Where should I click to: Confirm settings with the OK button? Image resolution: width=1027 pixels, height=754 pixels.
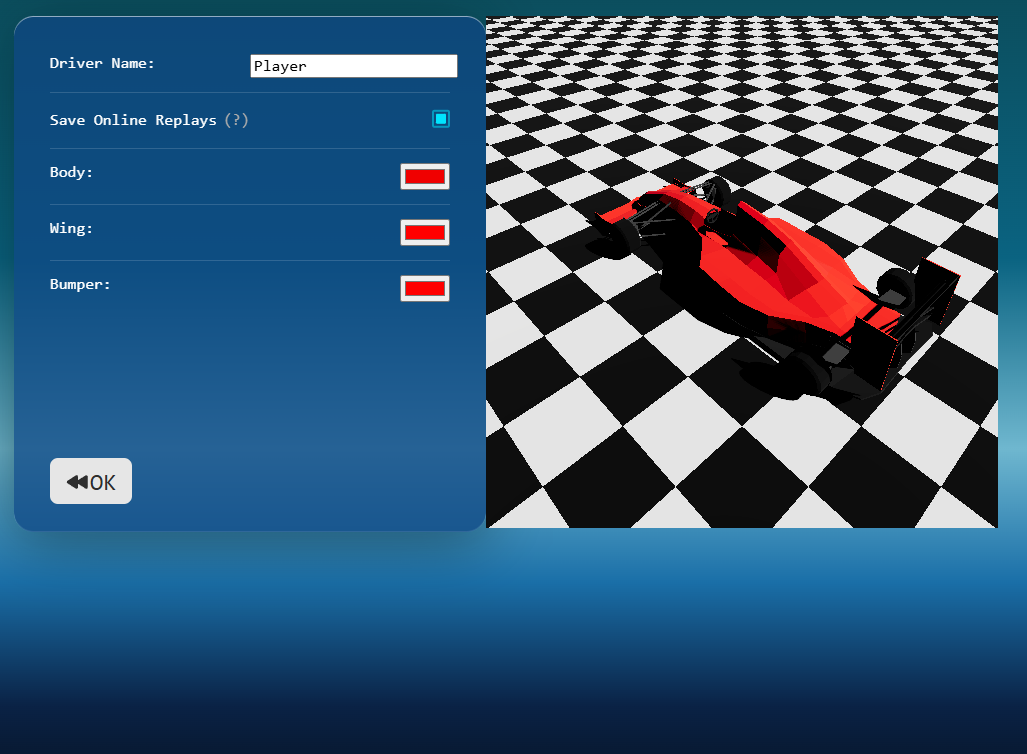(x=91, y=481)
